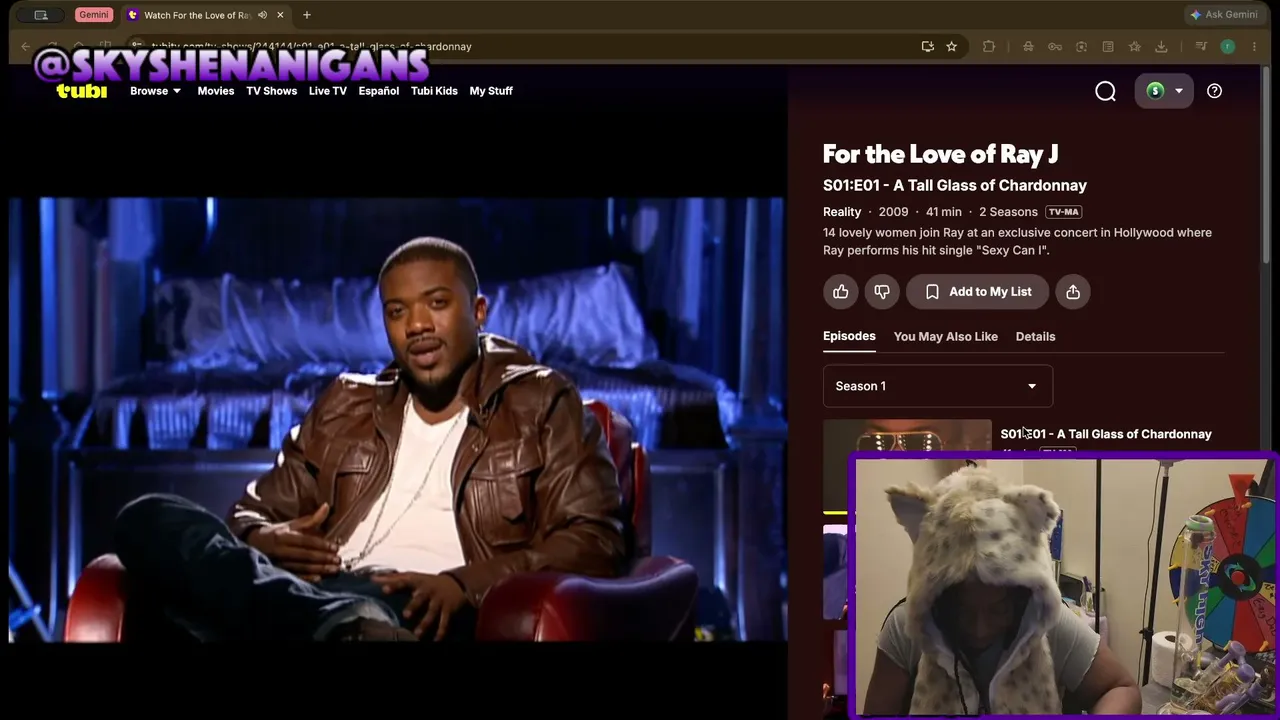Image resolution: width=1280 pixels, height=720 pixels.
Task: Like the show with thumbs-up icon
Action: [x=841, y=292]
